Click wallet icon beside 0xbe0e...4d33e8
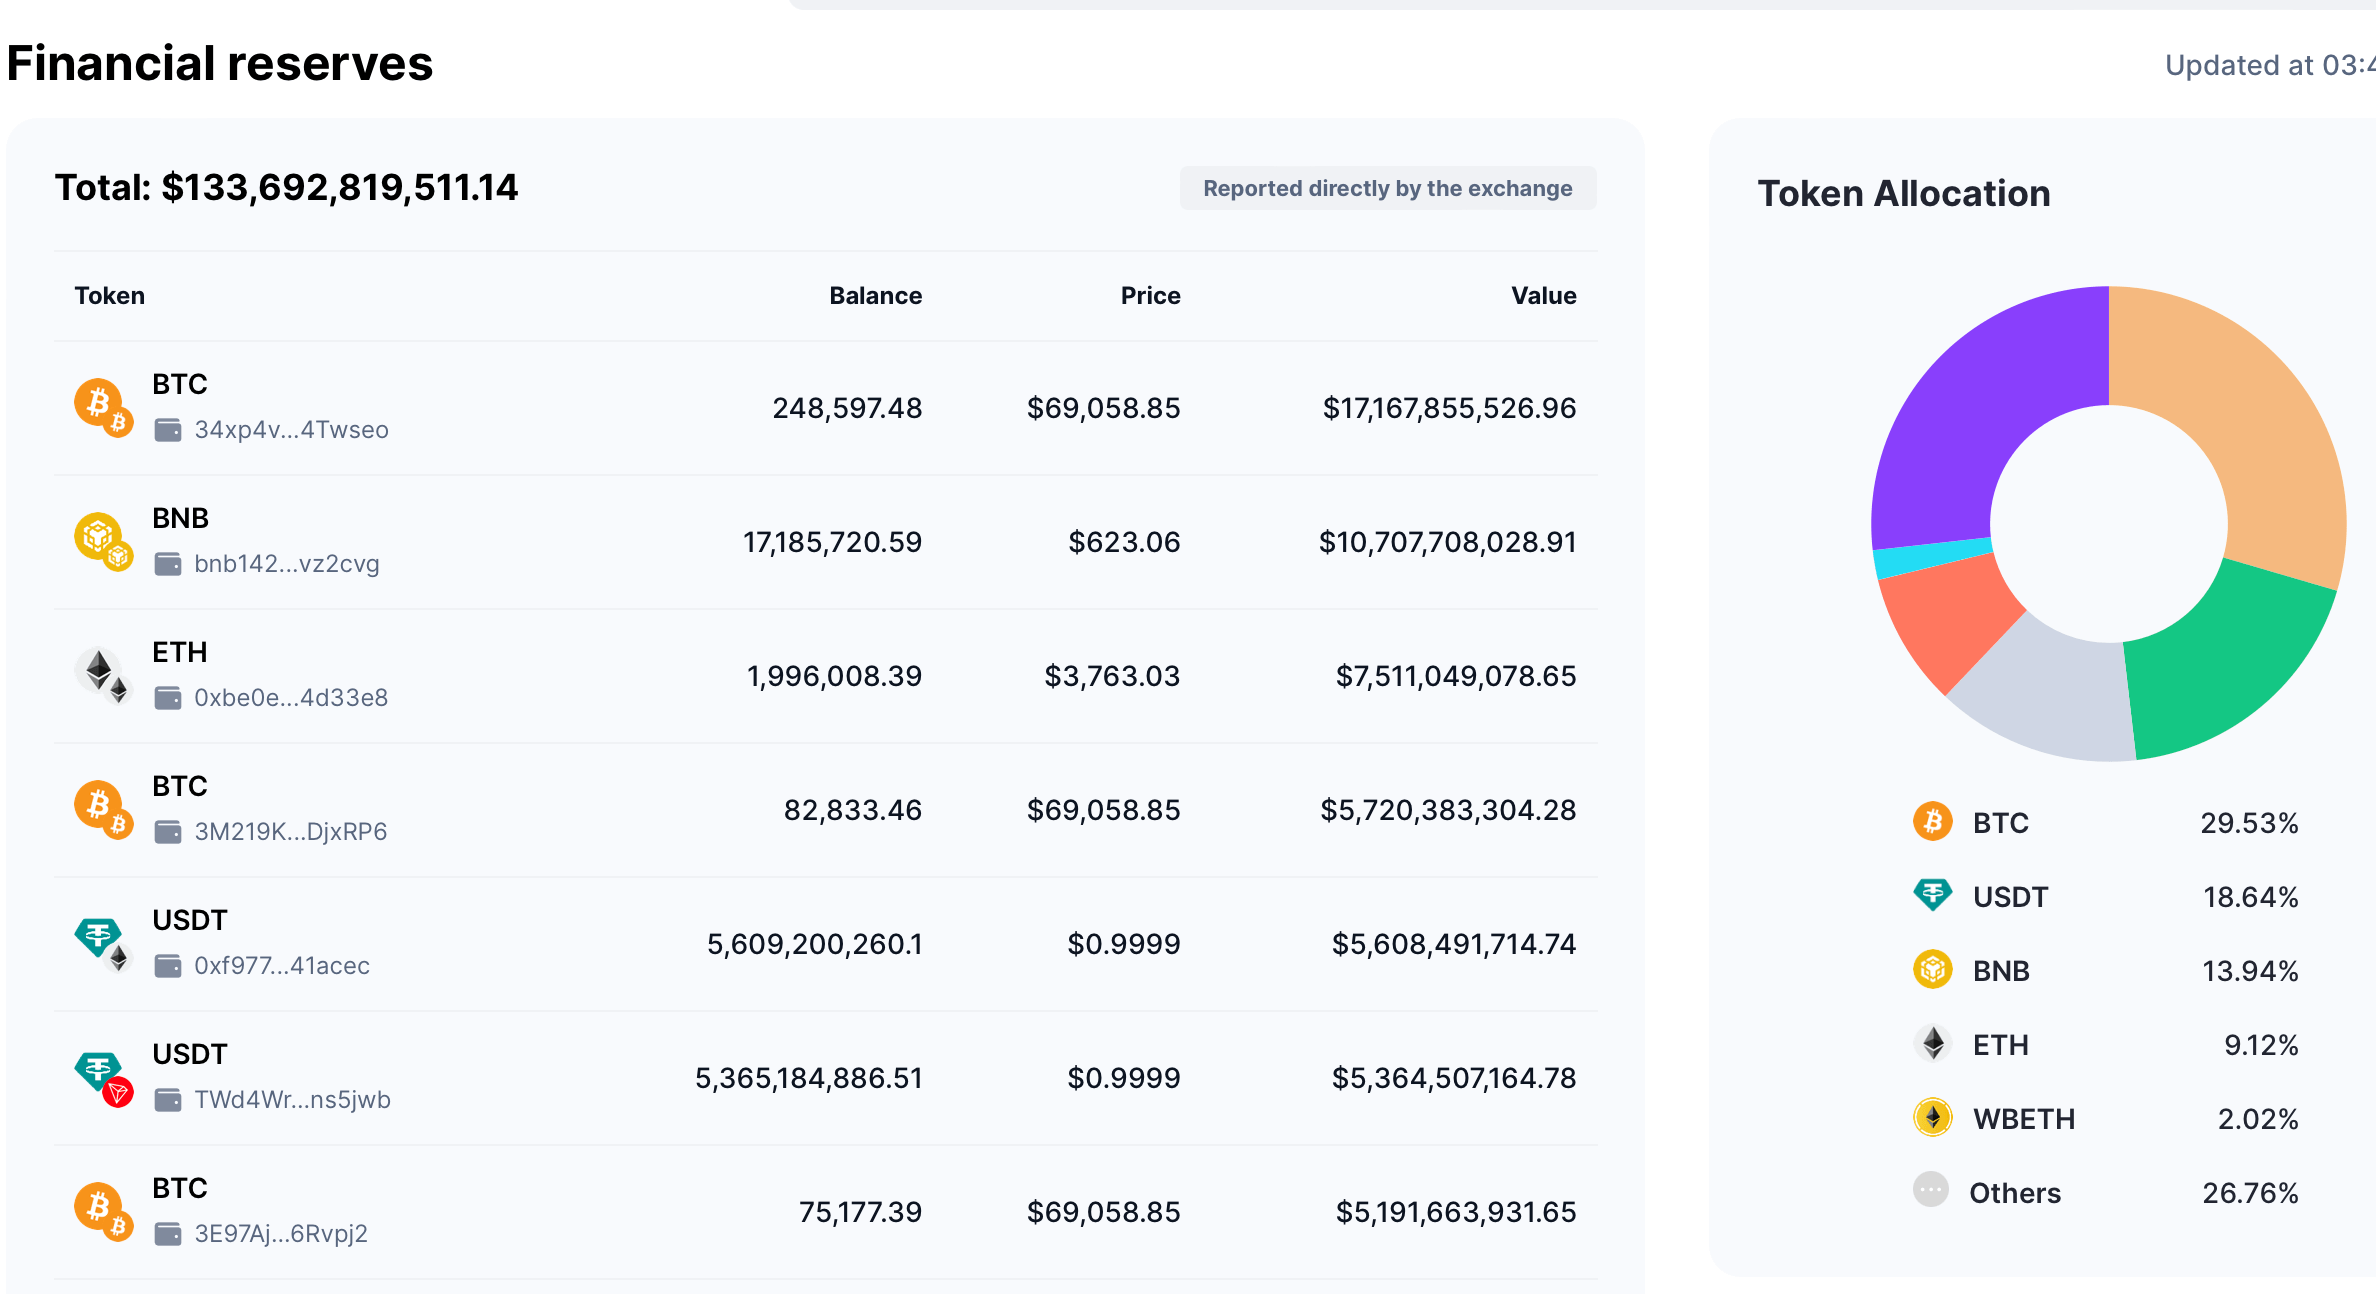2376x1294 pixels. click(168, 698)
